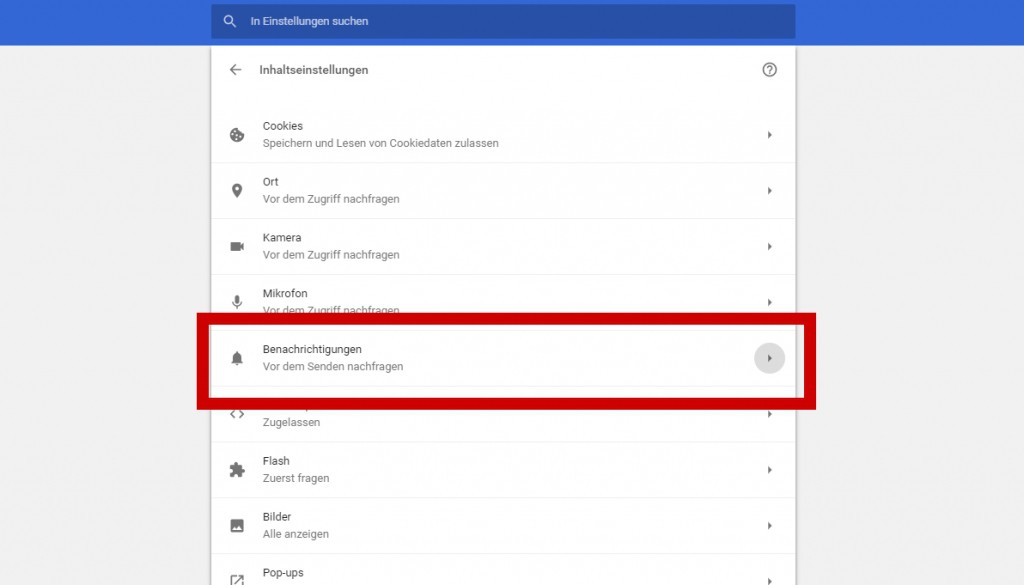The image size is (1024, 585).
Task: Expand Kamera settings arrow
Action: [769, 246]
